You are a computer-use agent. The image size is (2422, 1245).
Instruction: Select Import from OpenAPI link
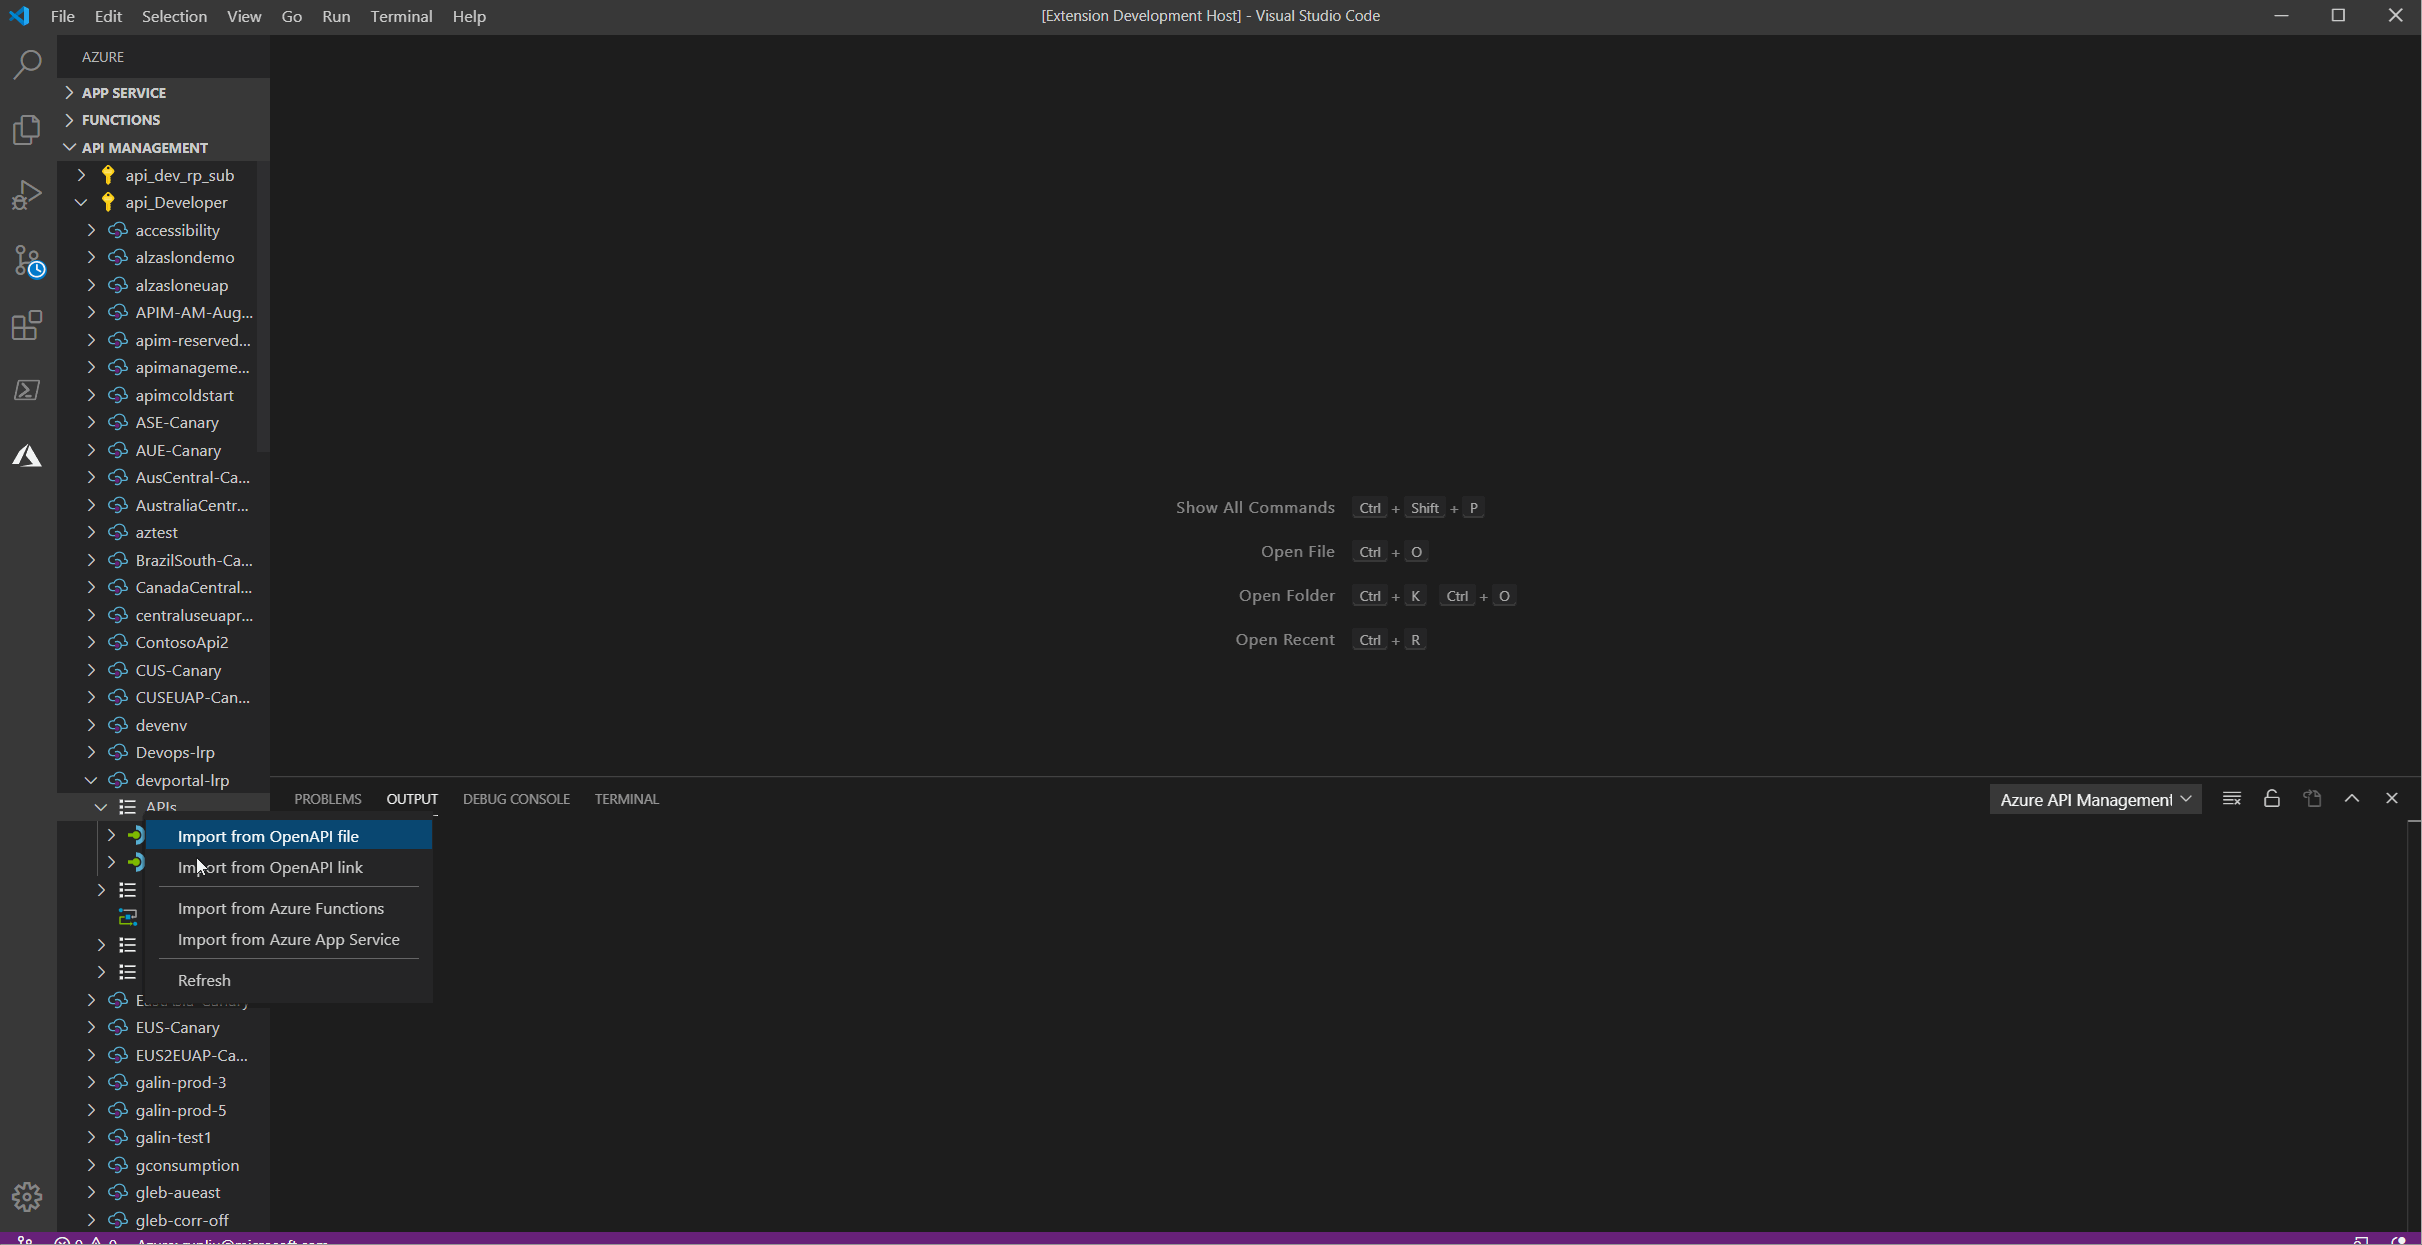[x=270, y=867]
